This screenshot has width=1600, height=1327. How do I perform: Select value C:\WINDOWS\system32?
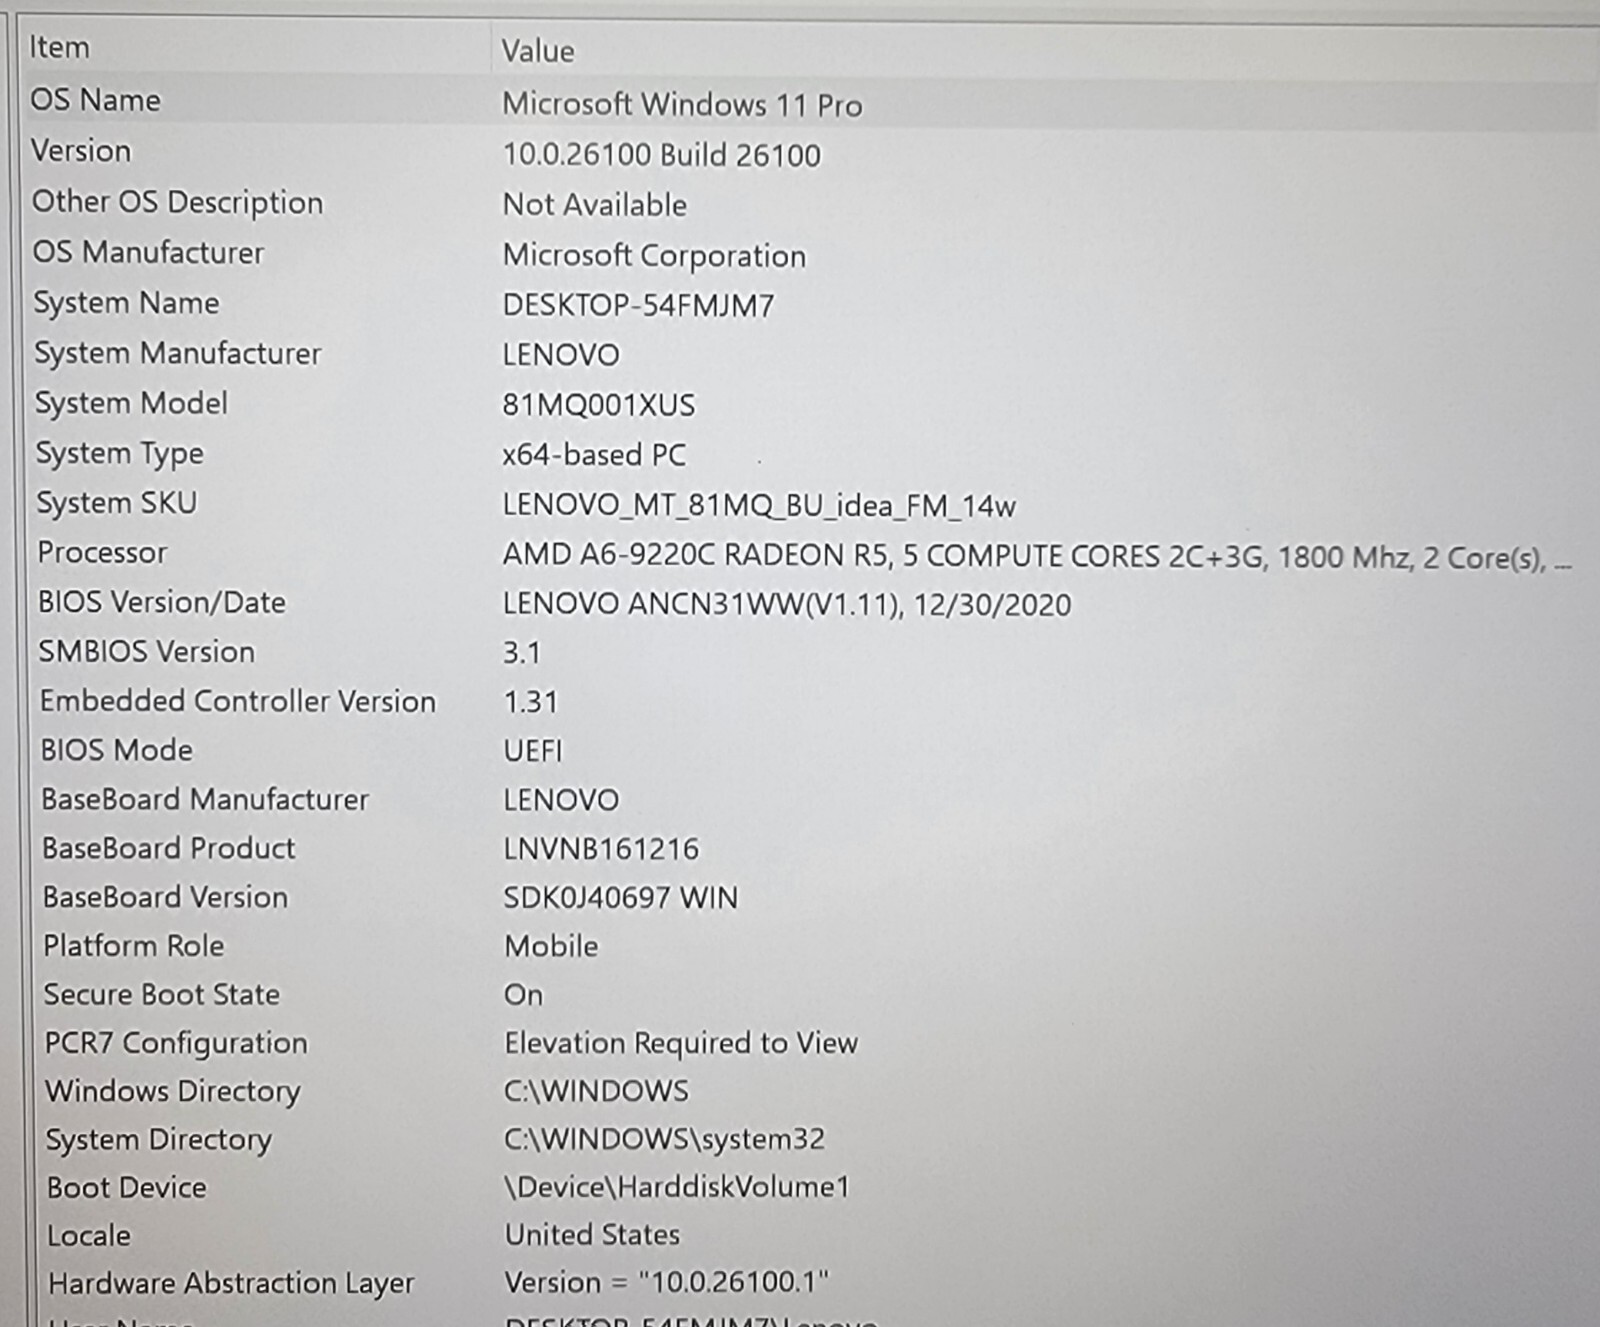(x=665, y=1139)
